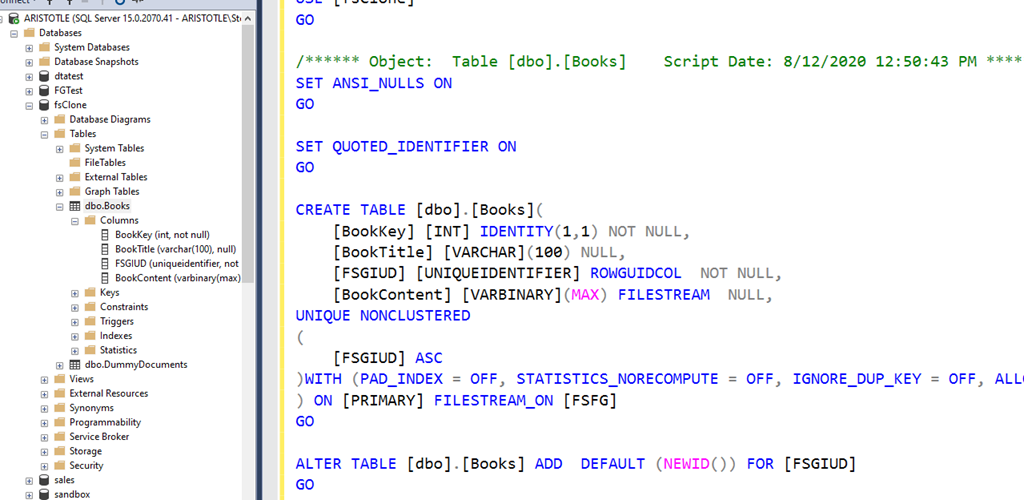Expand the Programmability folder
The image size is (1024, 500).
click(x=45, y=422)
